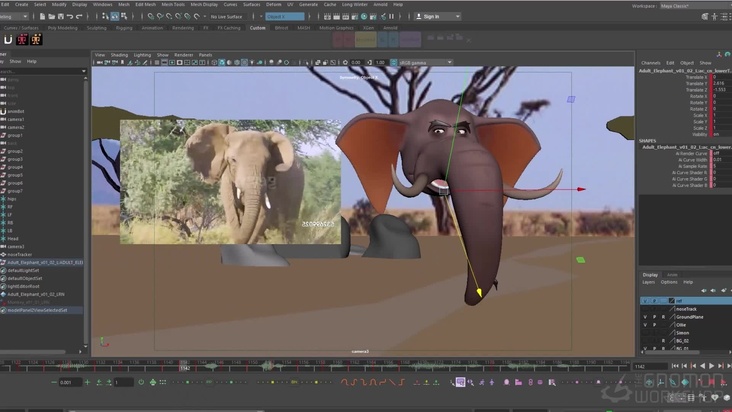Open the viewport Shading menu
The height and width of the screenshot is (412, 732).
[x=119, y=55]
